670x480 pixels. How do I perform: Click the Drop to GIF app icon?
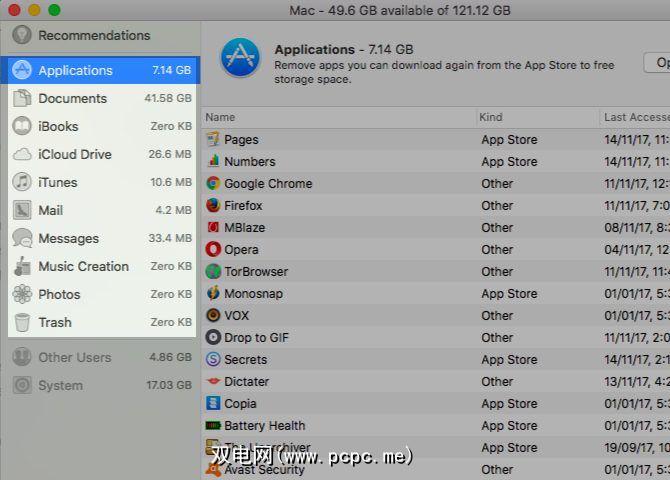click(213, 337)
